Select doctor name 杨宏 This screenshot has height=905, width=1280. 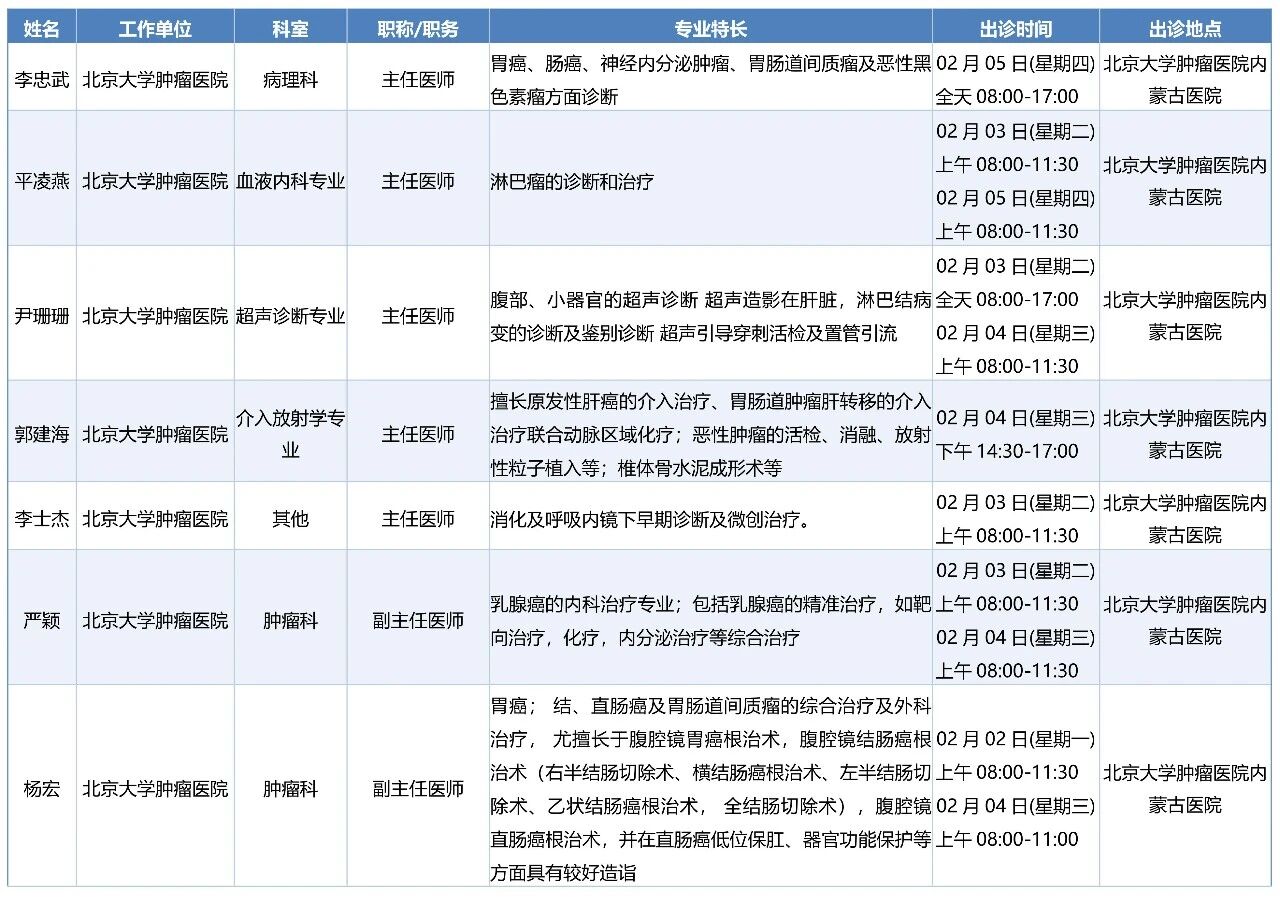click(x=42, y=789)
